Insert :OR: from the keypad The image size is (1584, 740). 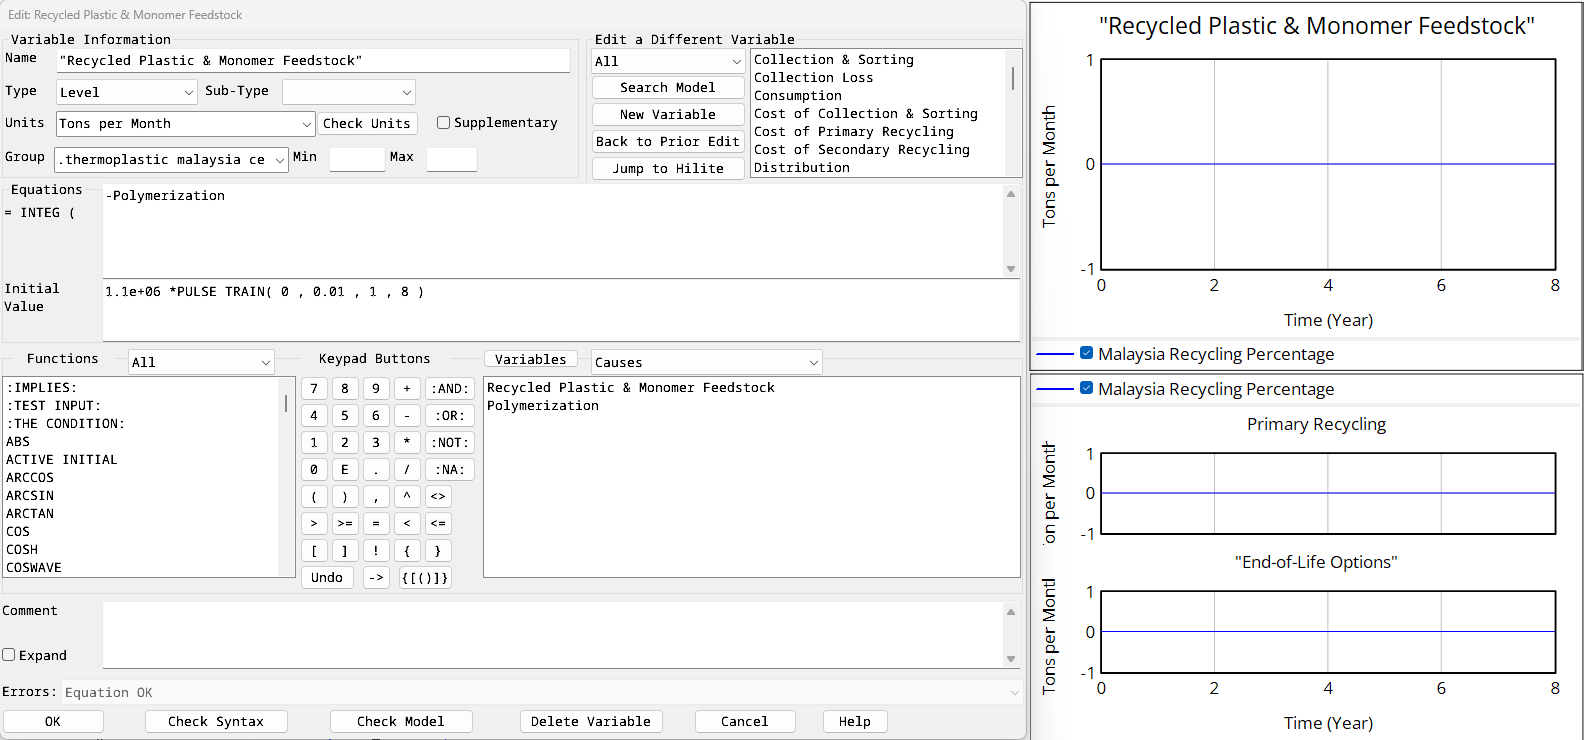[x=450, y=415]
